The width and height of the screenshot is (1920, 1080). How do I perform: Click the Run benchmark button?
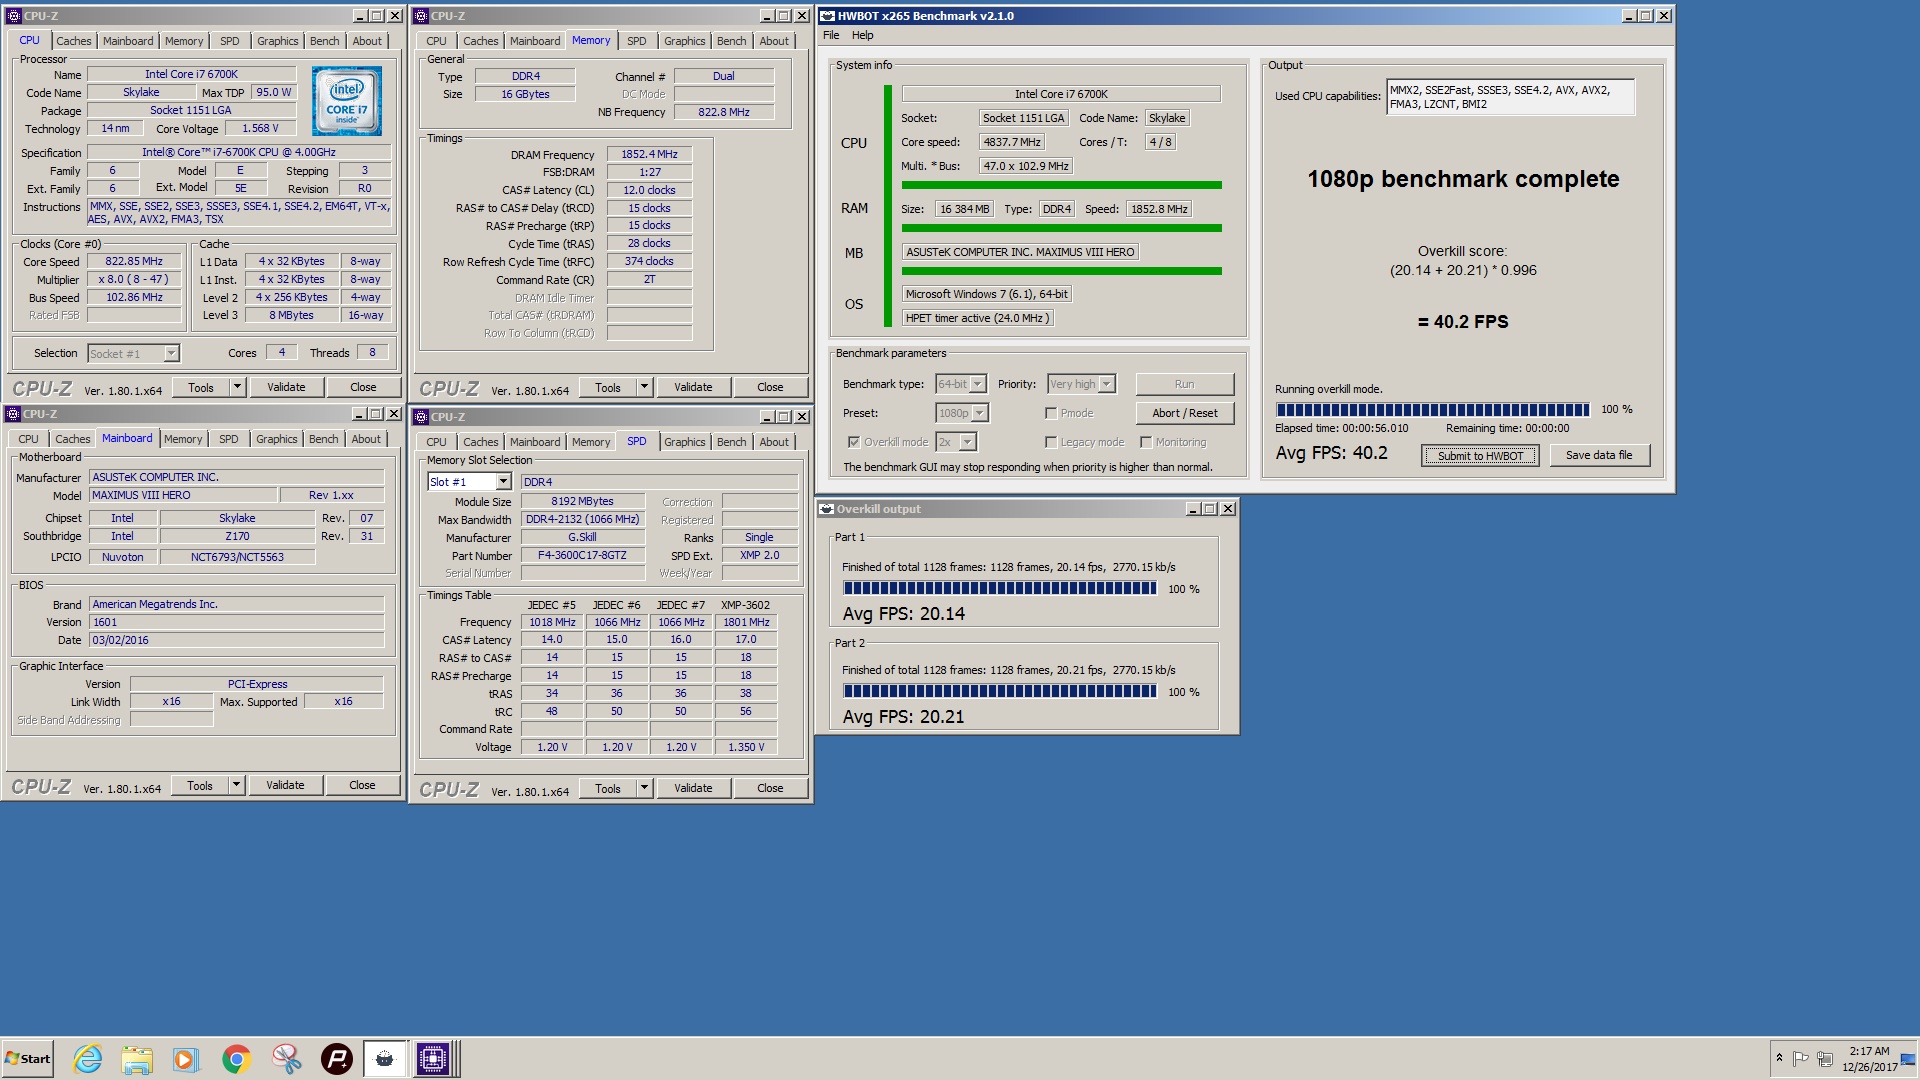tap(1184, 384)
